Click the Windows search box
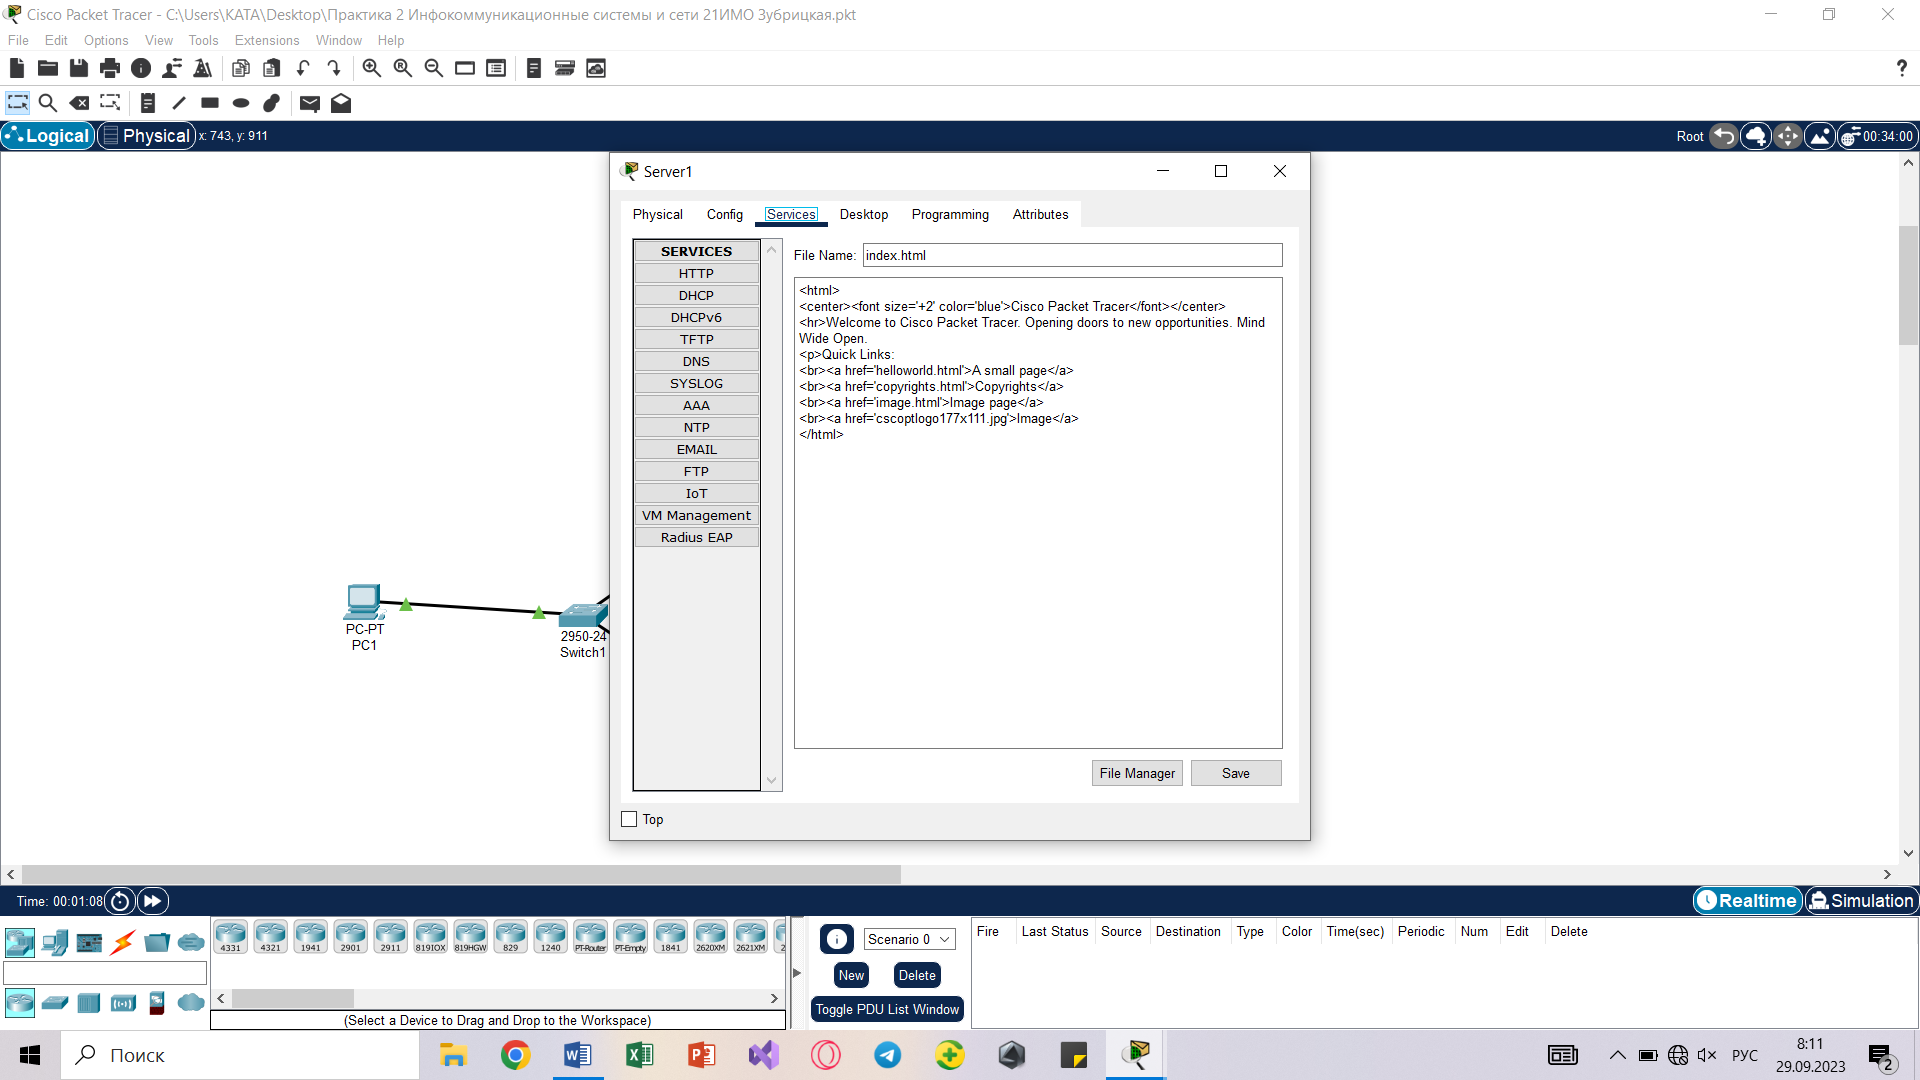The height and width of the screenshot is (1080, 1920). click(240, 1055)
